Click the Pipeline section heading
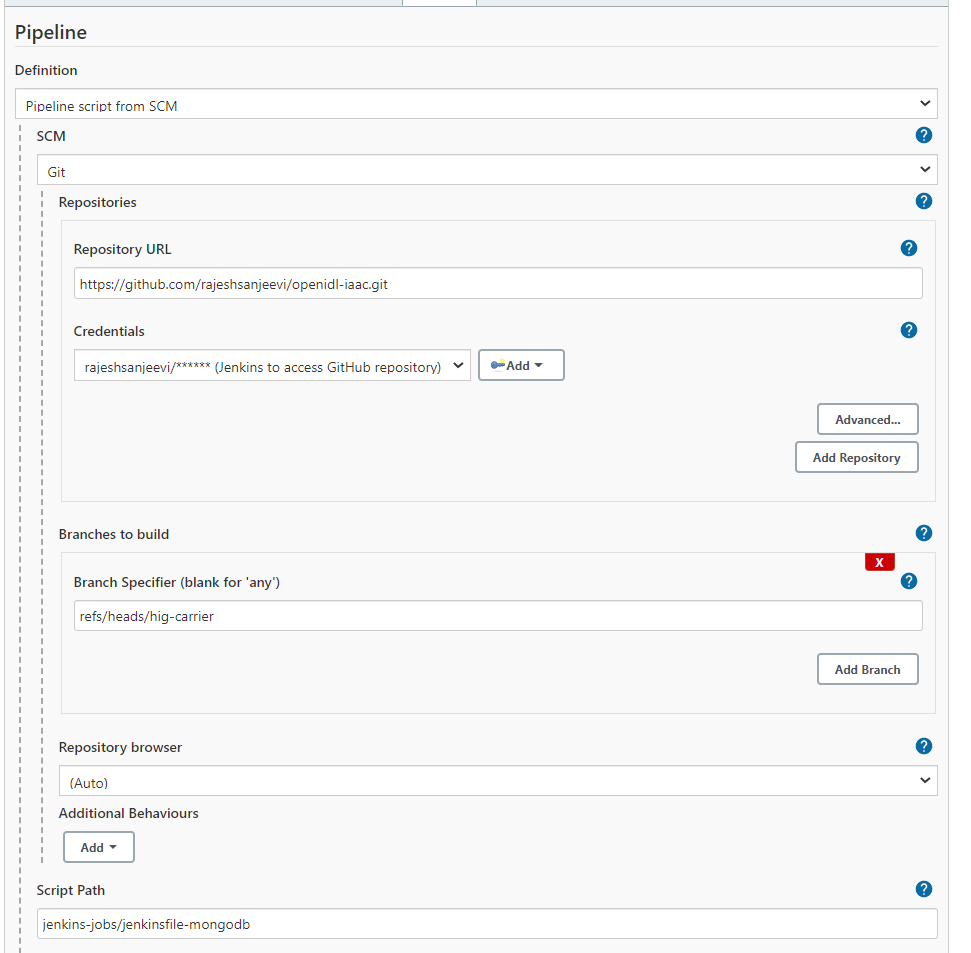The height and width of the screenshot is (953, 971). pyautogui.click(x=51, y=32)
